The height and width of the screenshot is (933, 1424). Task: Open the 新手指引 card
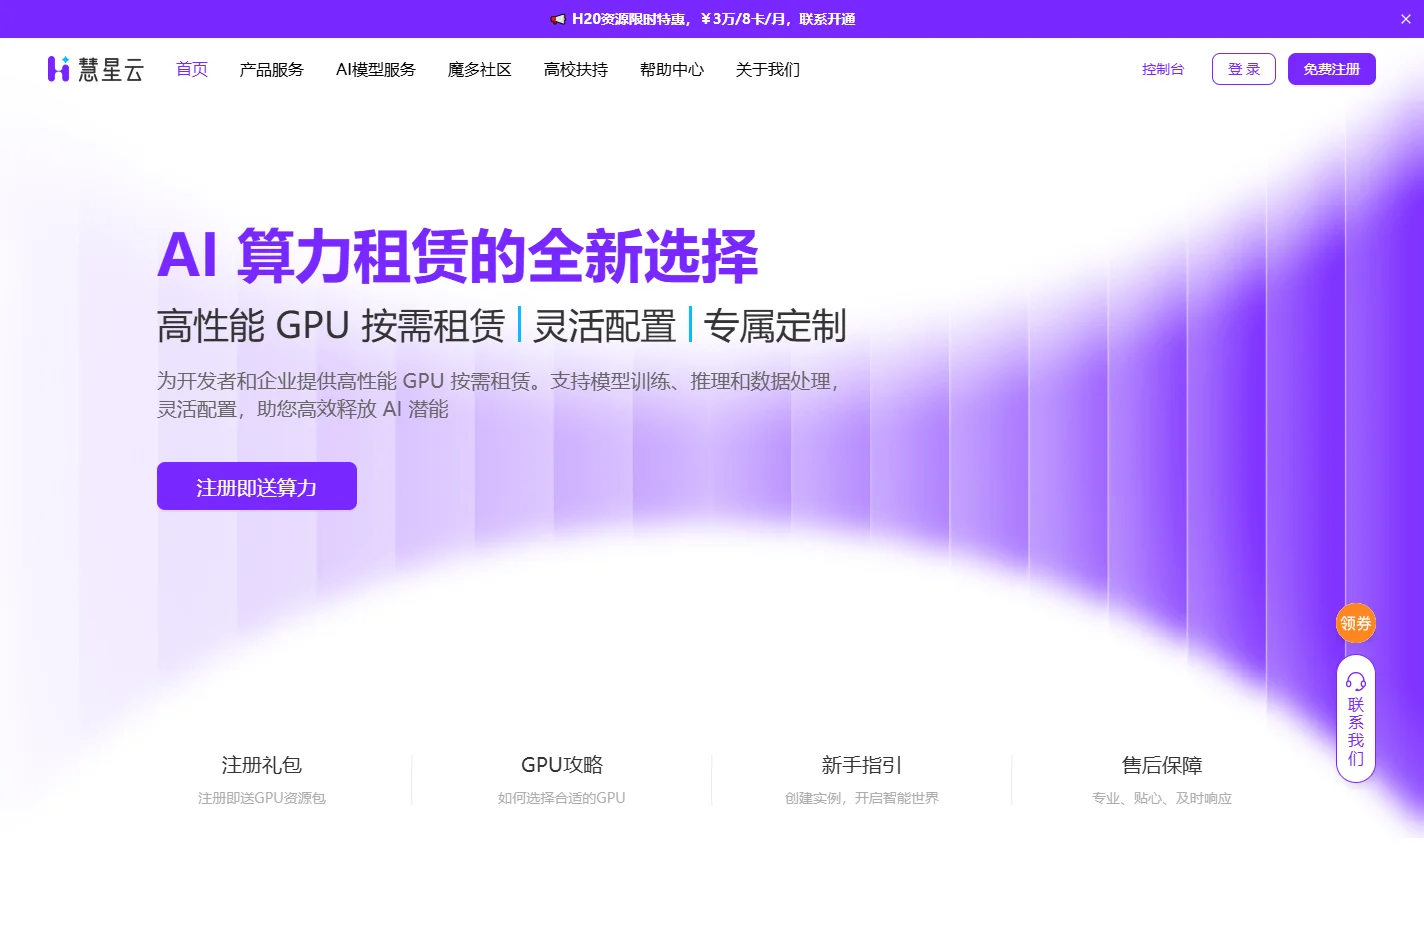[862, 780]
